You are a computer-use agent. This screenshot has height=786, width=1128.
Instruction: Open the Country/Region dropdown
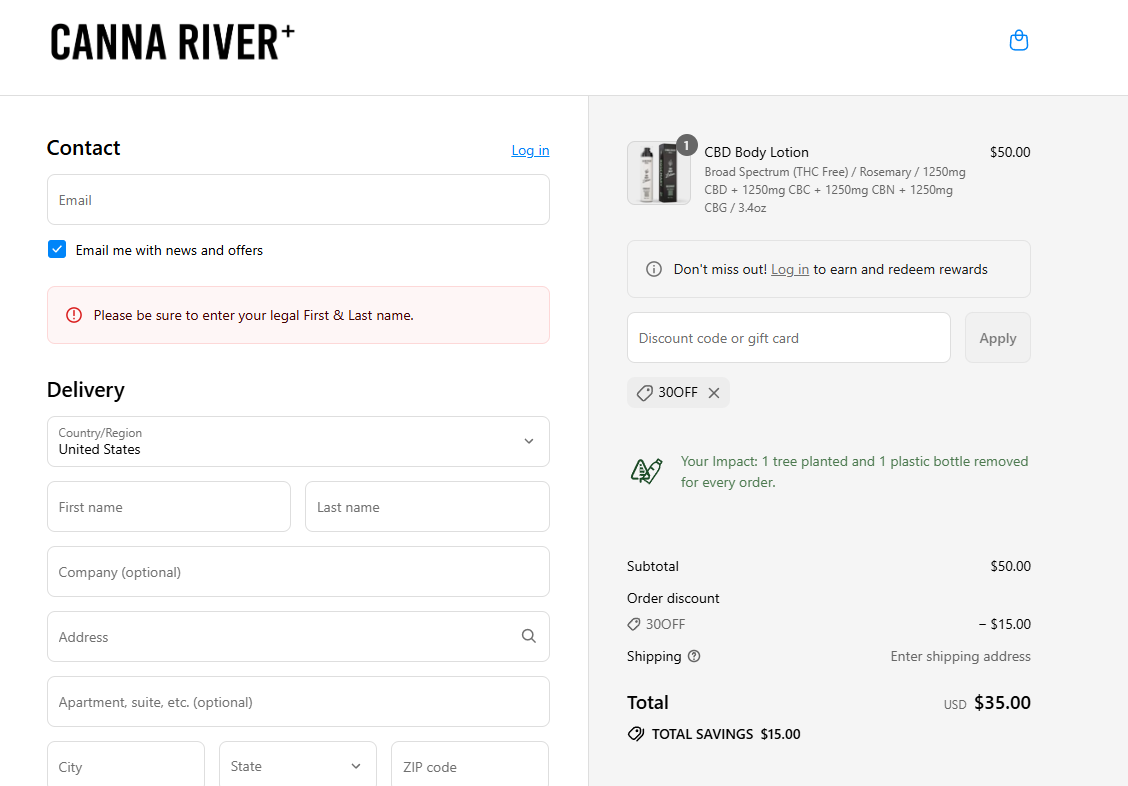click(299, 442)
